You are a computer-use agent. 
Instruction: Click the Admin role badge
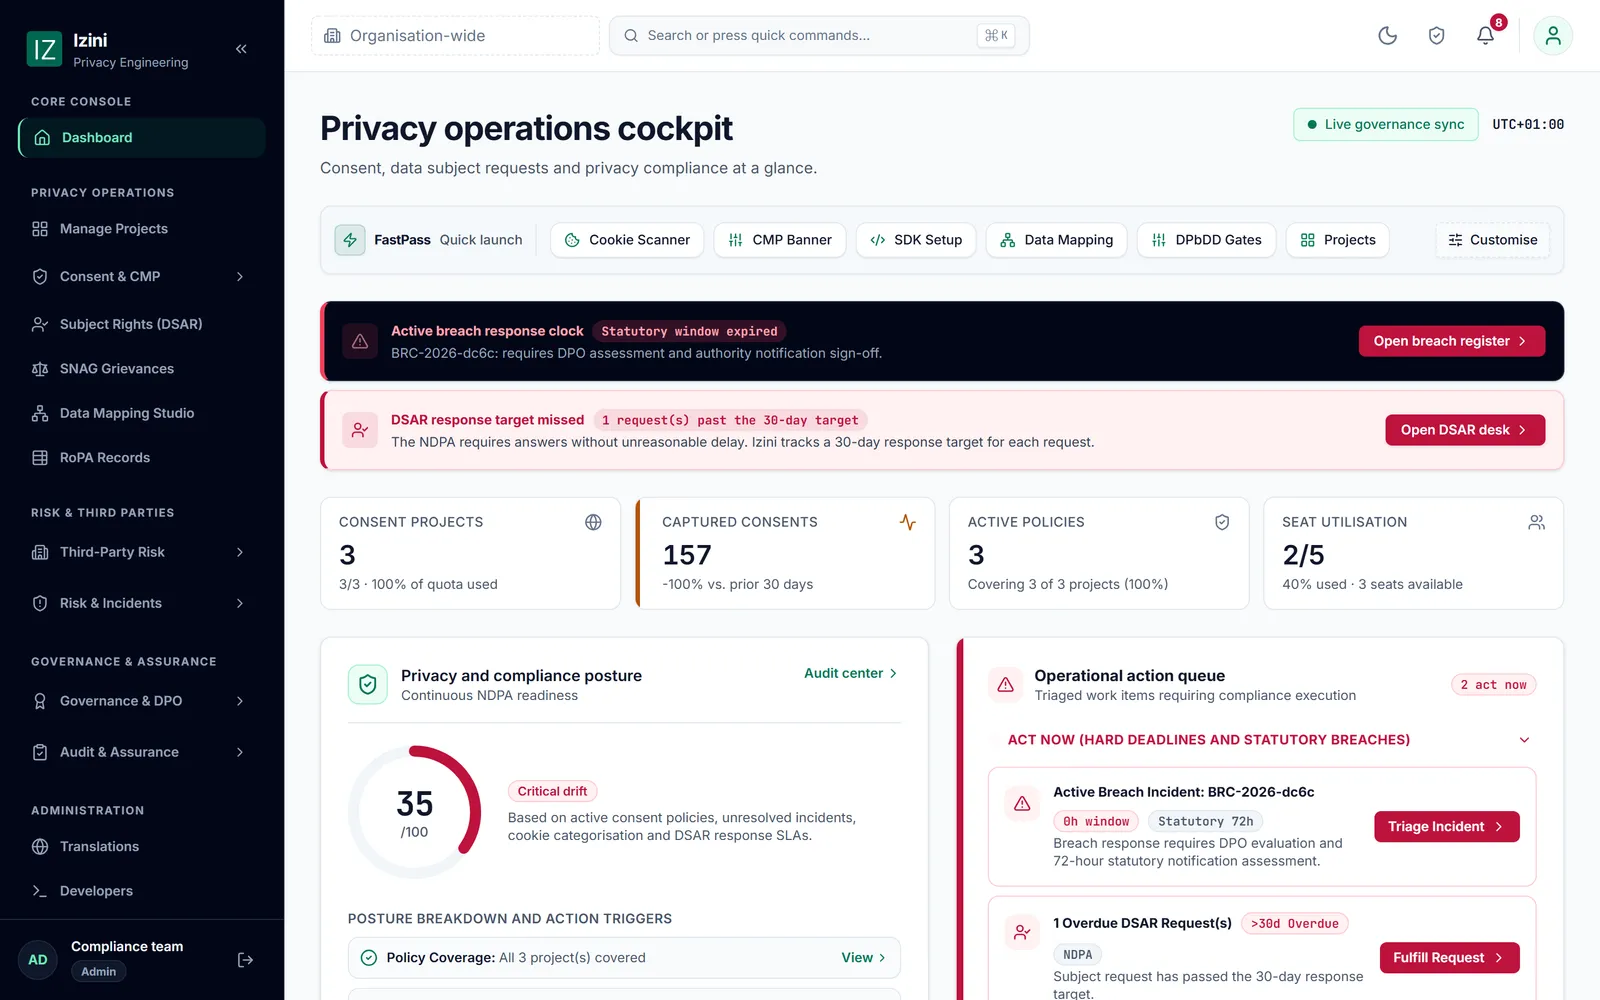(x=98, y=972)
